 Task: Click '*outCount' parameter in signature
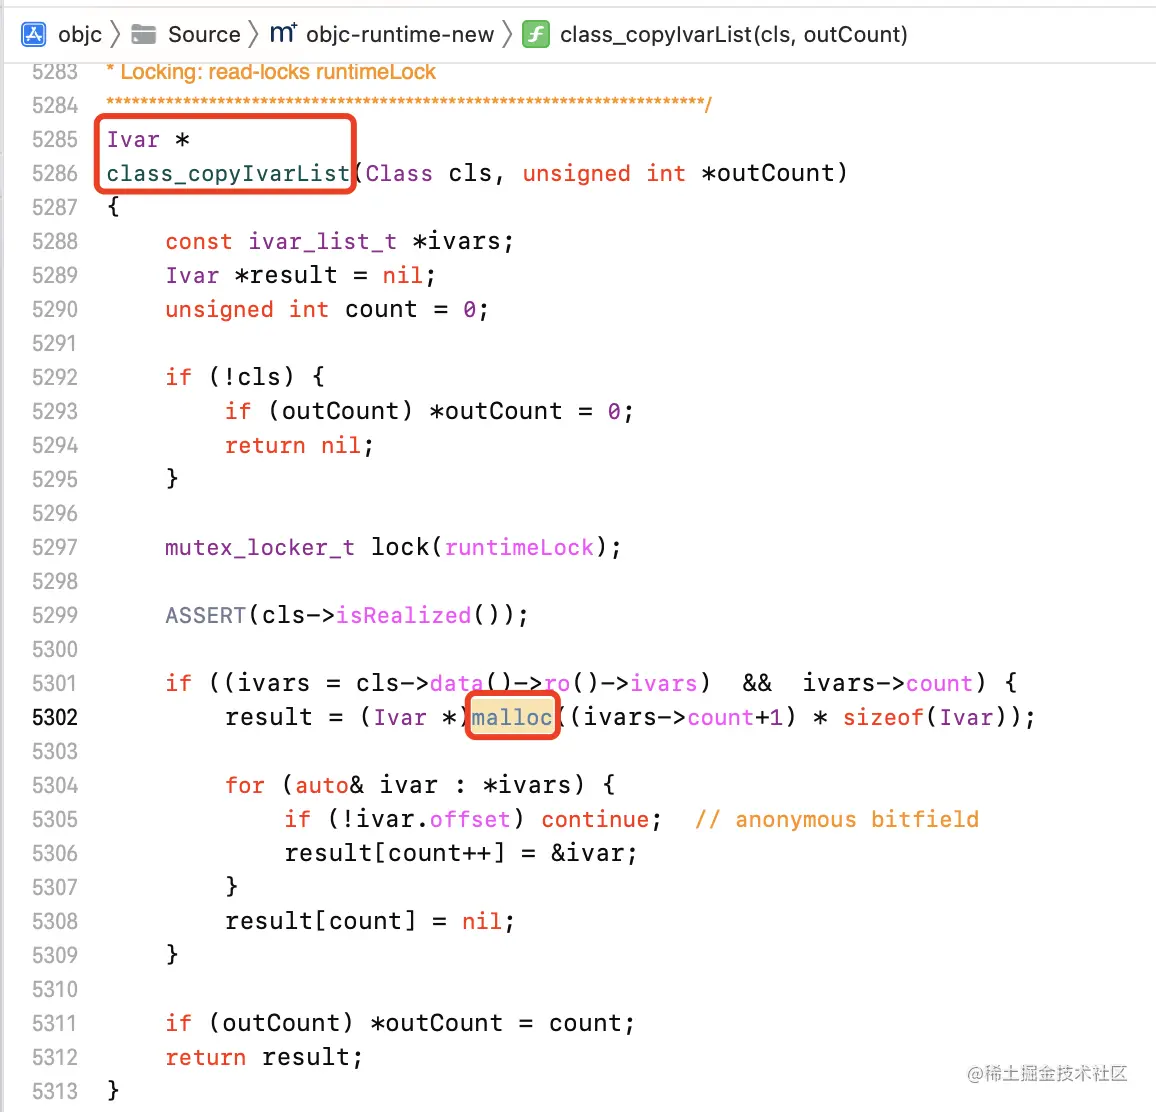(767, 173)
